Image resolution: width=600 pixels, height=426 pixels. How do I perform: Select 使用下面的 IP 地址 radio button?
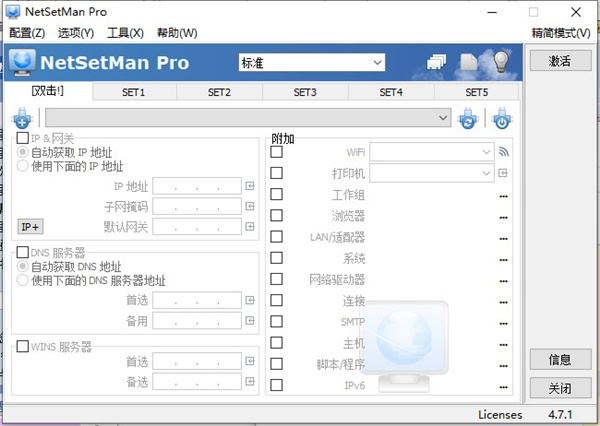tap(23, 166)
